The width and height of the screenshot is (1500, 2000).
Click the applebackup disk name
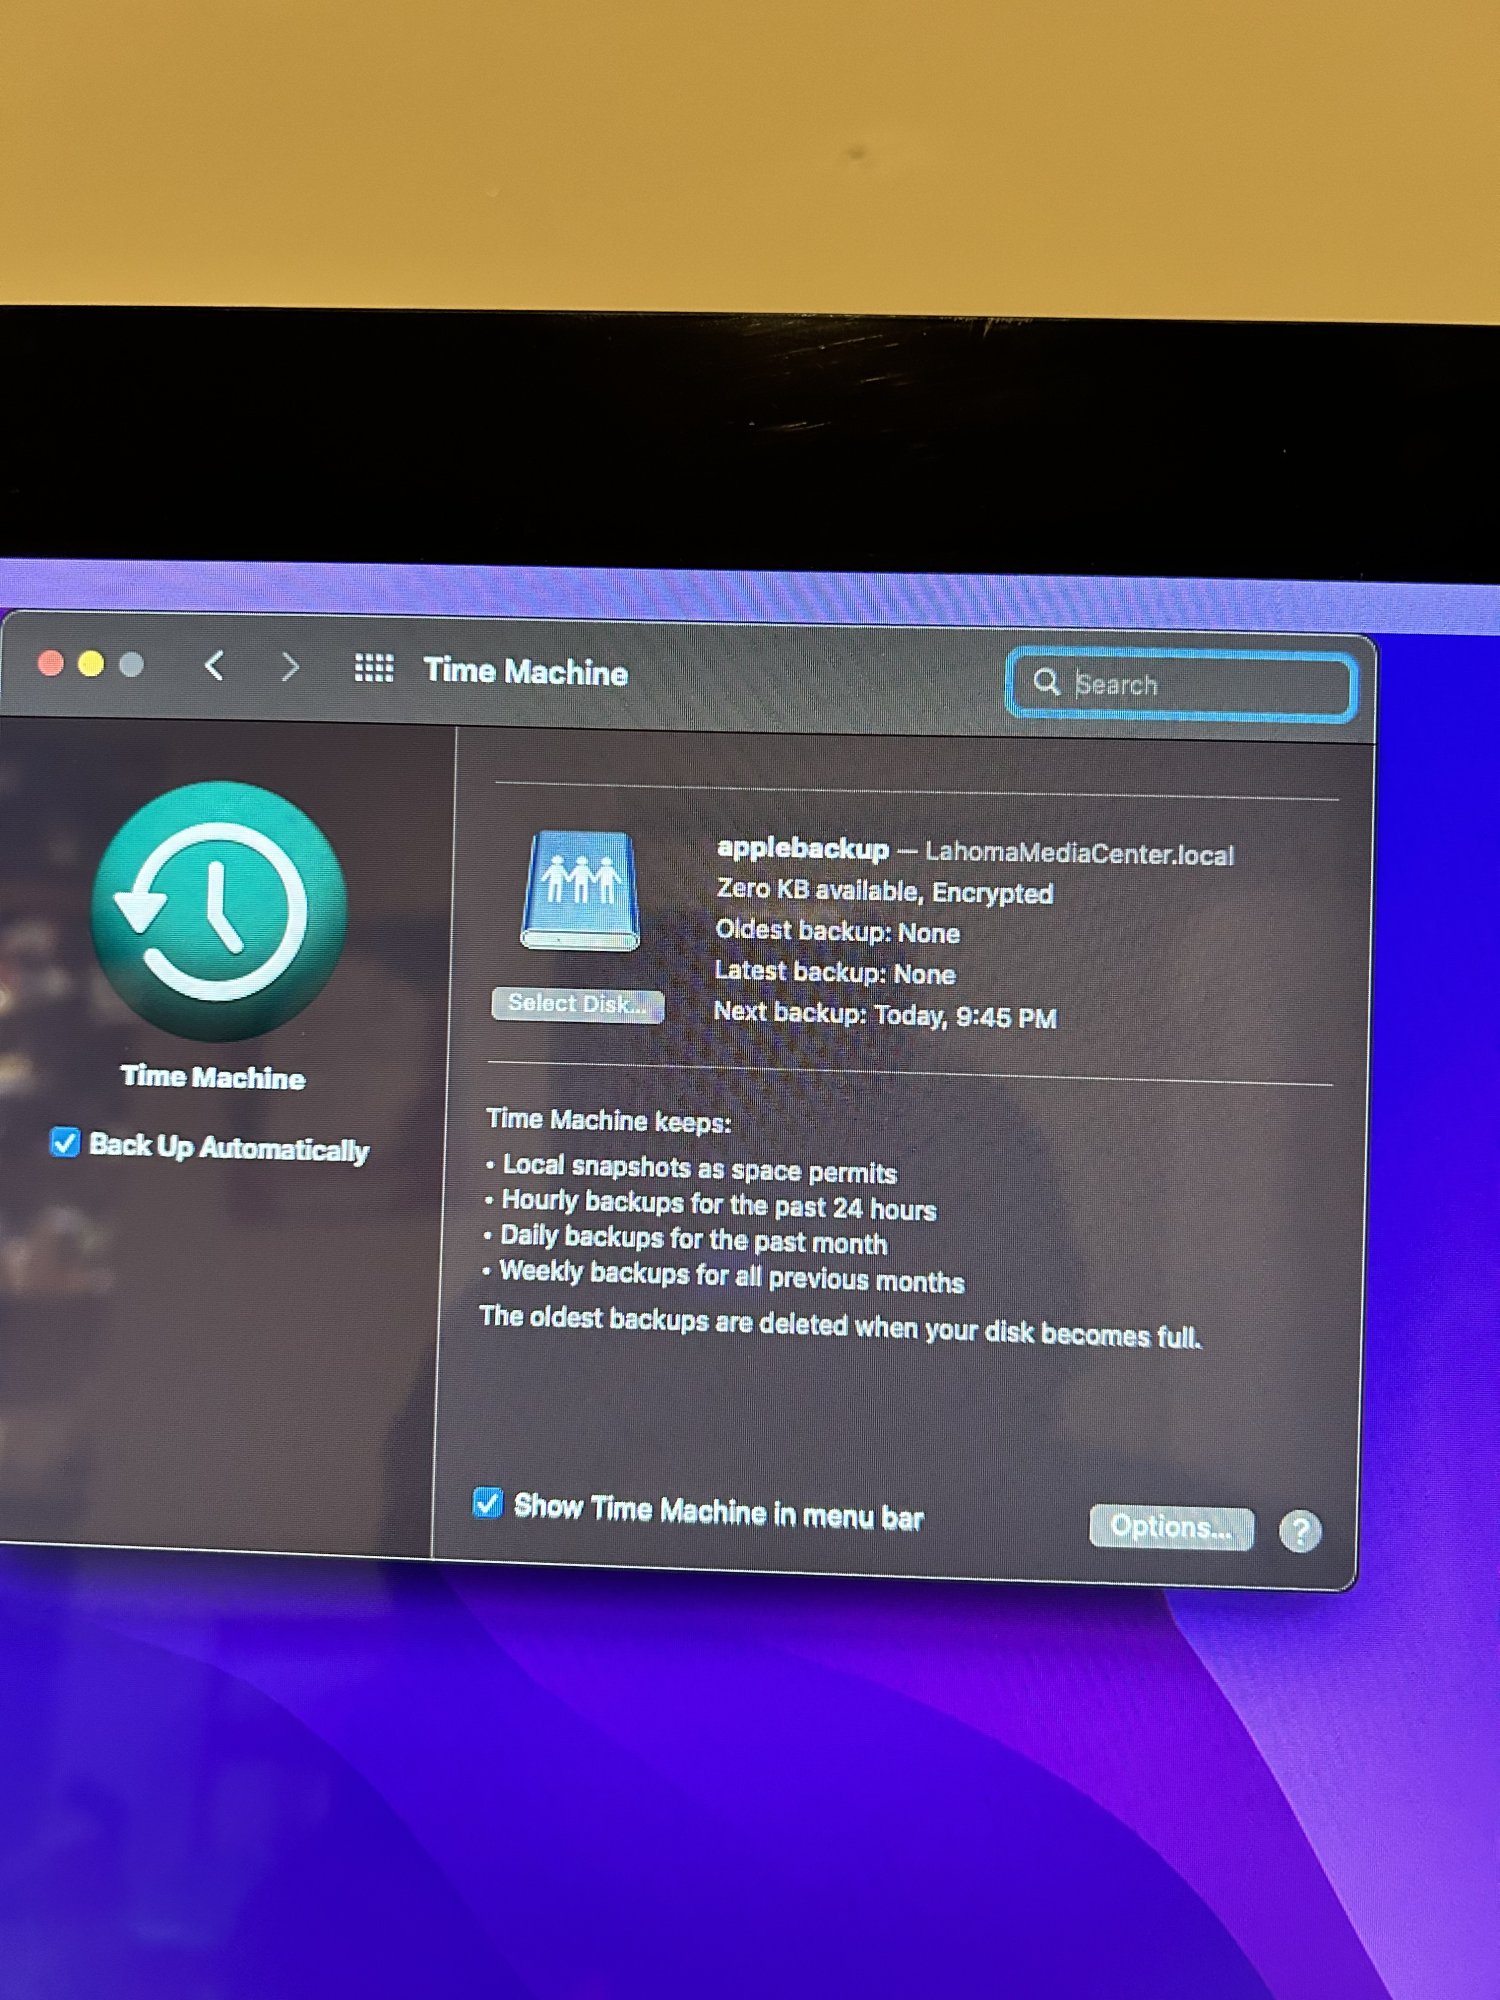click(x=803, y=849)
